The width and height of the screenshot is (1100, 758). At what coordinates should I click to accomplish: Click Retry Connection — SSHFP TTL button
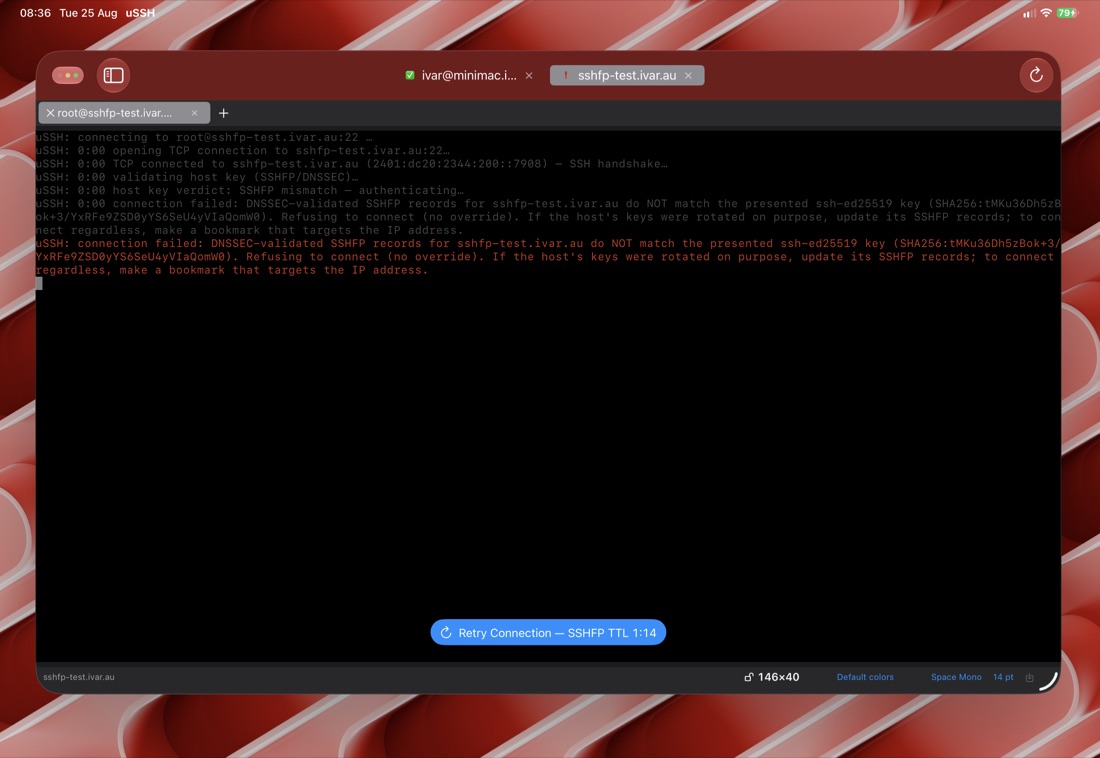(548, 632)
